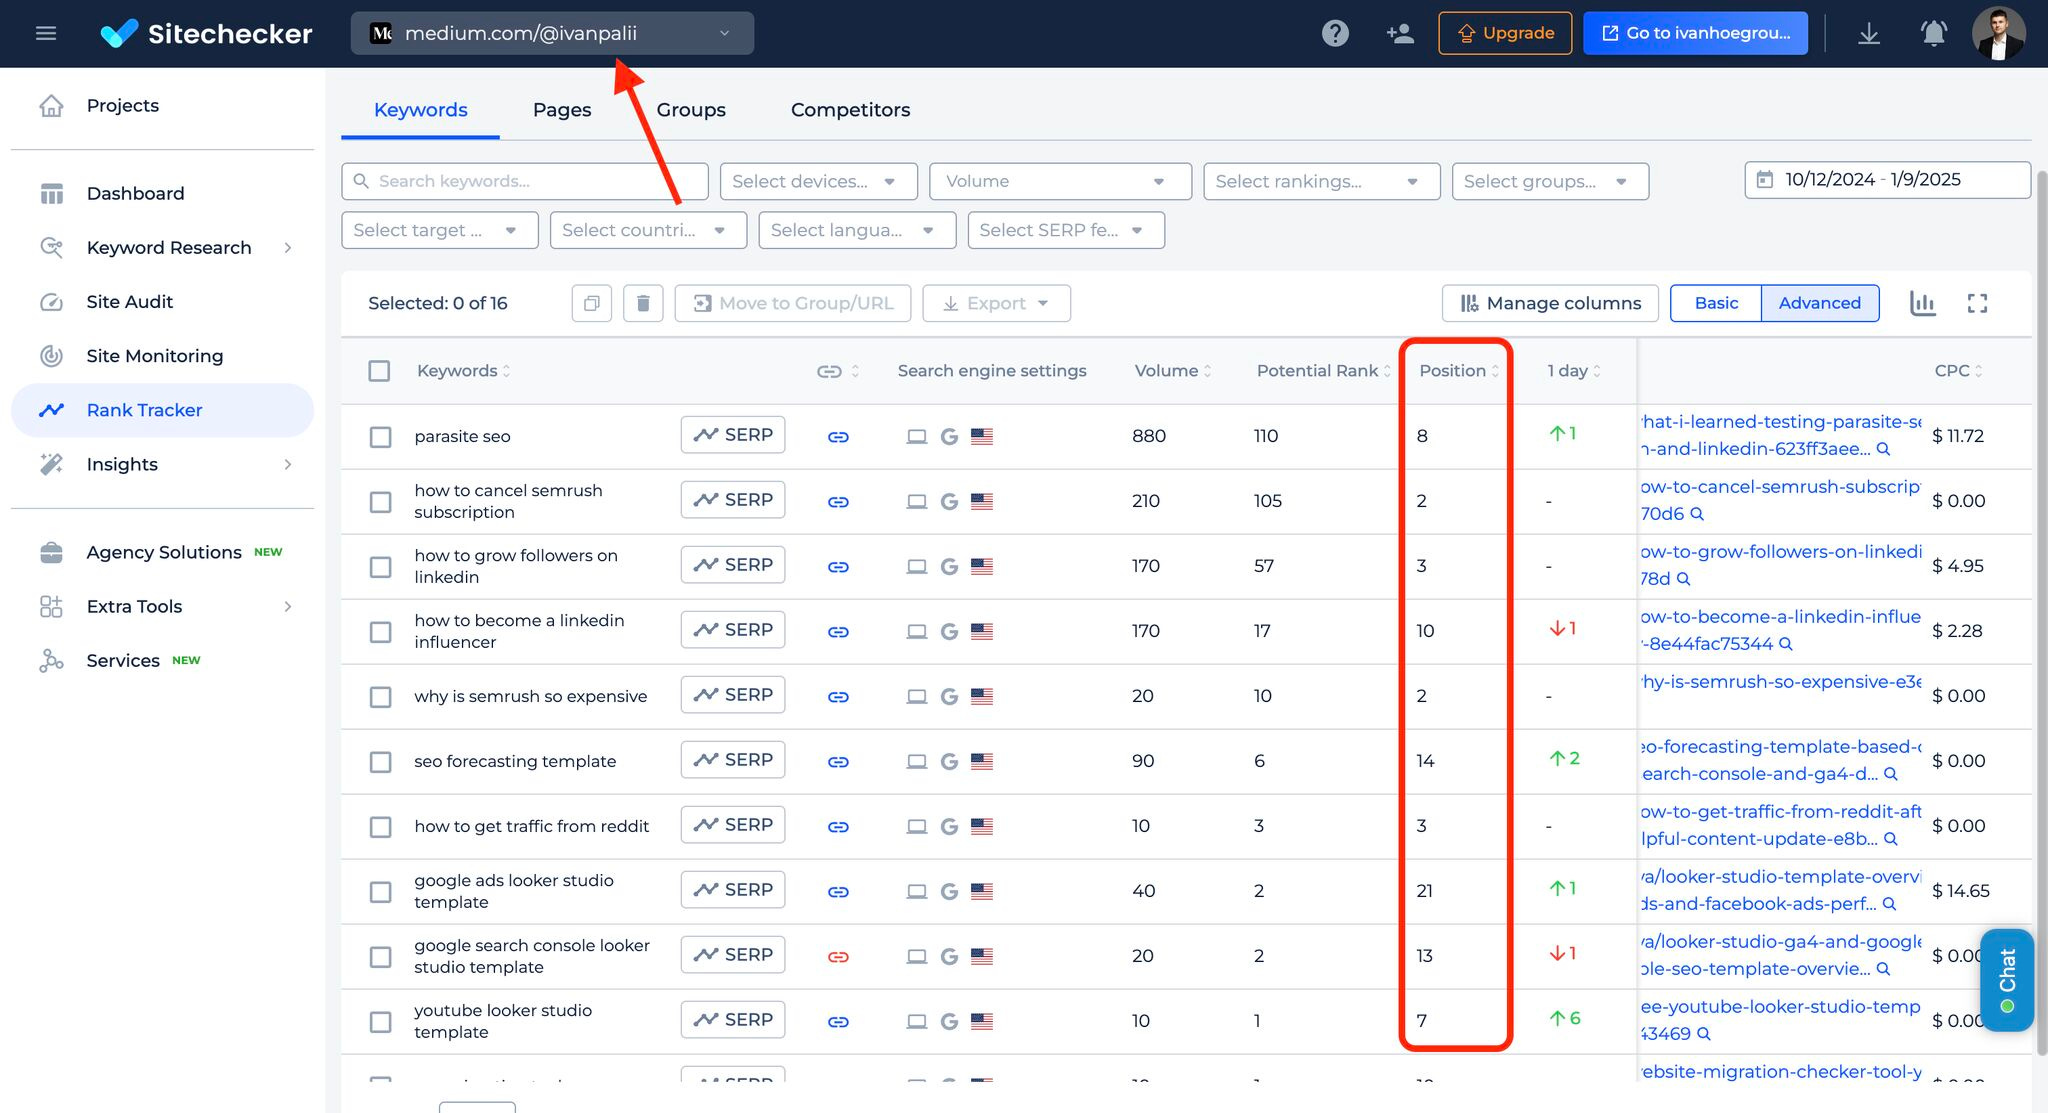Click the link icon for parasite seo
Viewport: 2048px width, 1113px height.
pyautogui.click(x=838, y=437)
